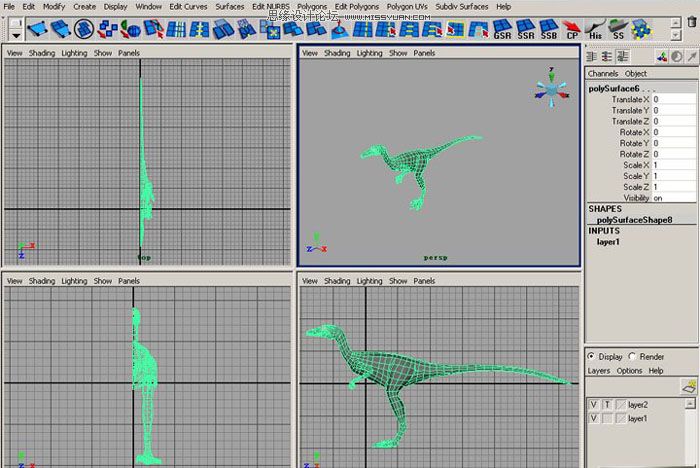
Task: Click the SSR shelf icon
Action: (x=526, y=28)
